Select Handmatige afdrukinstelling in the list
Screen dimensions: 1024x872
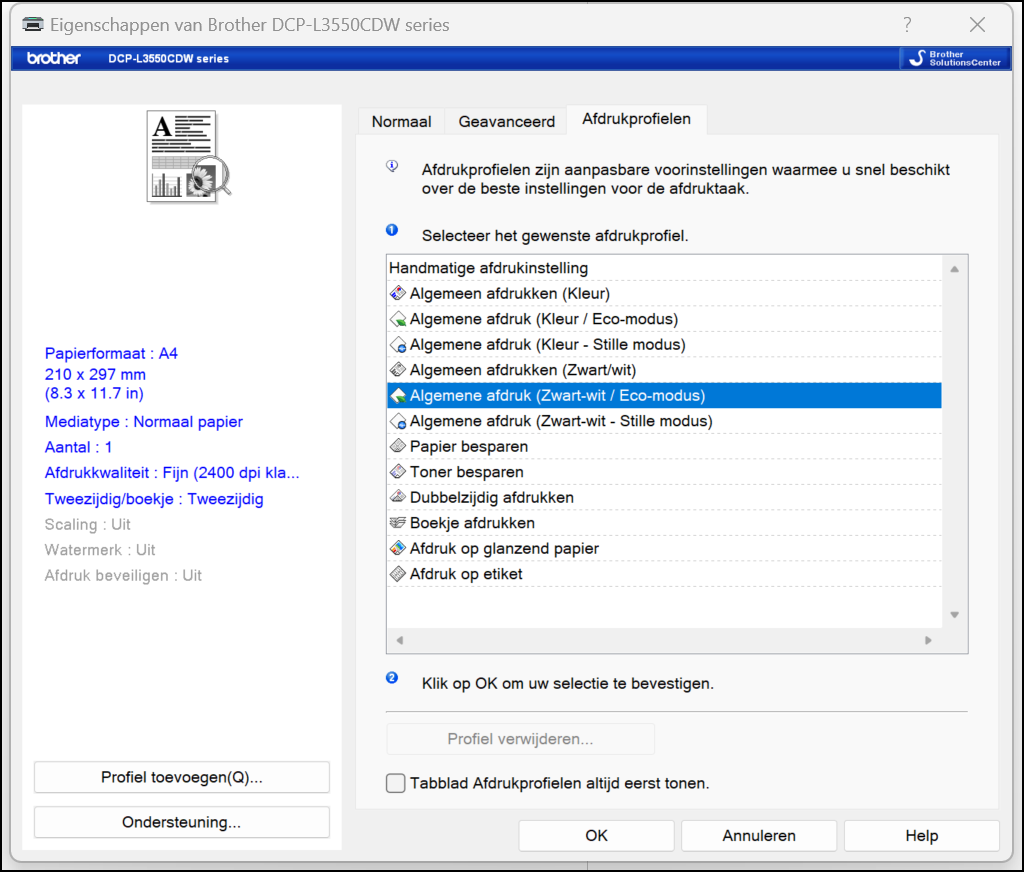coord(488,268)
